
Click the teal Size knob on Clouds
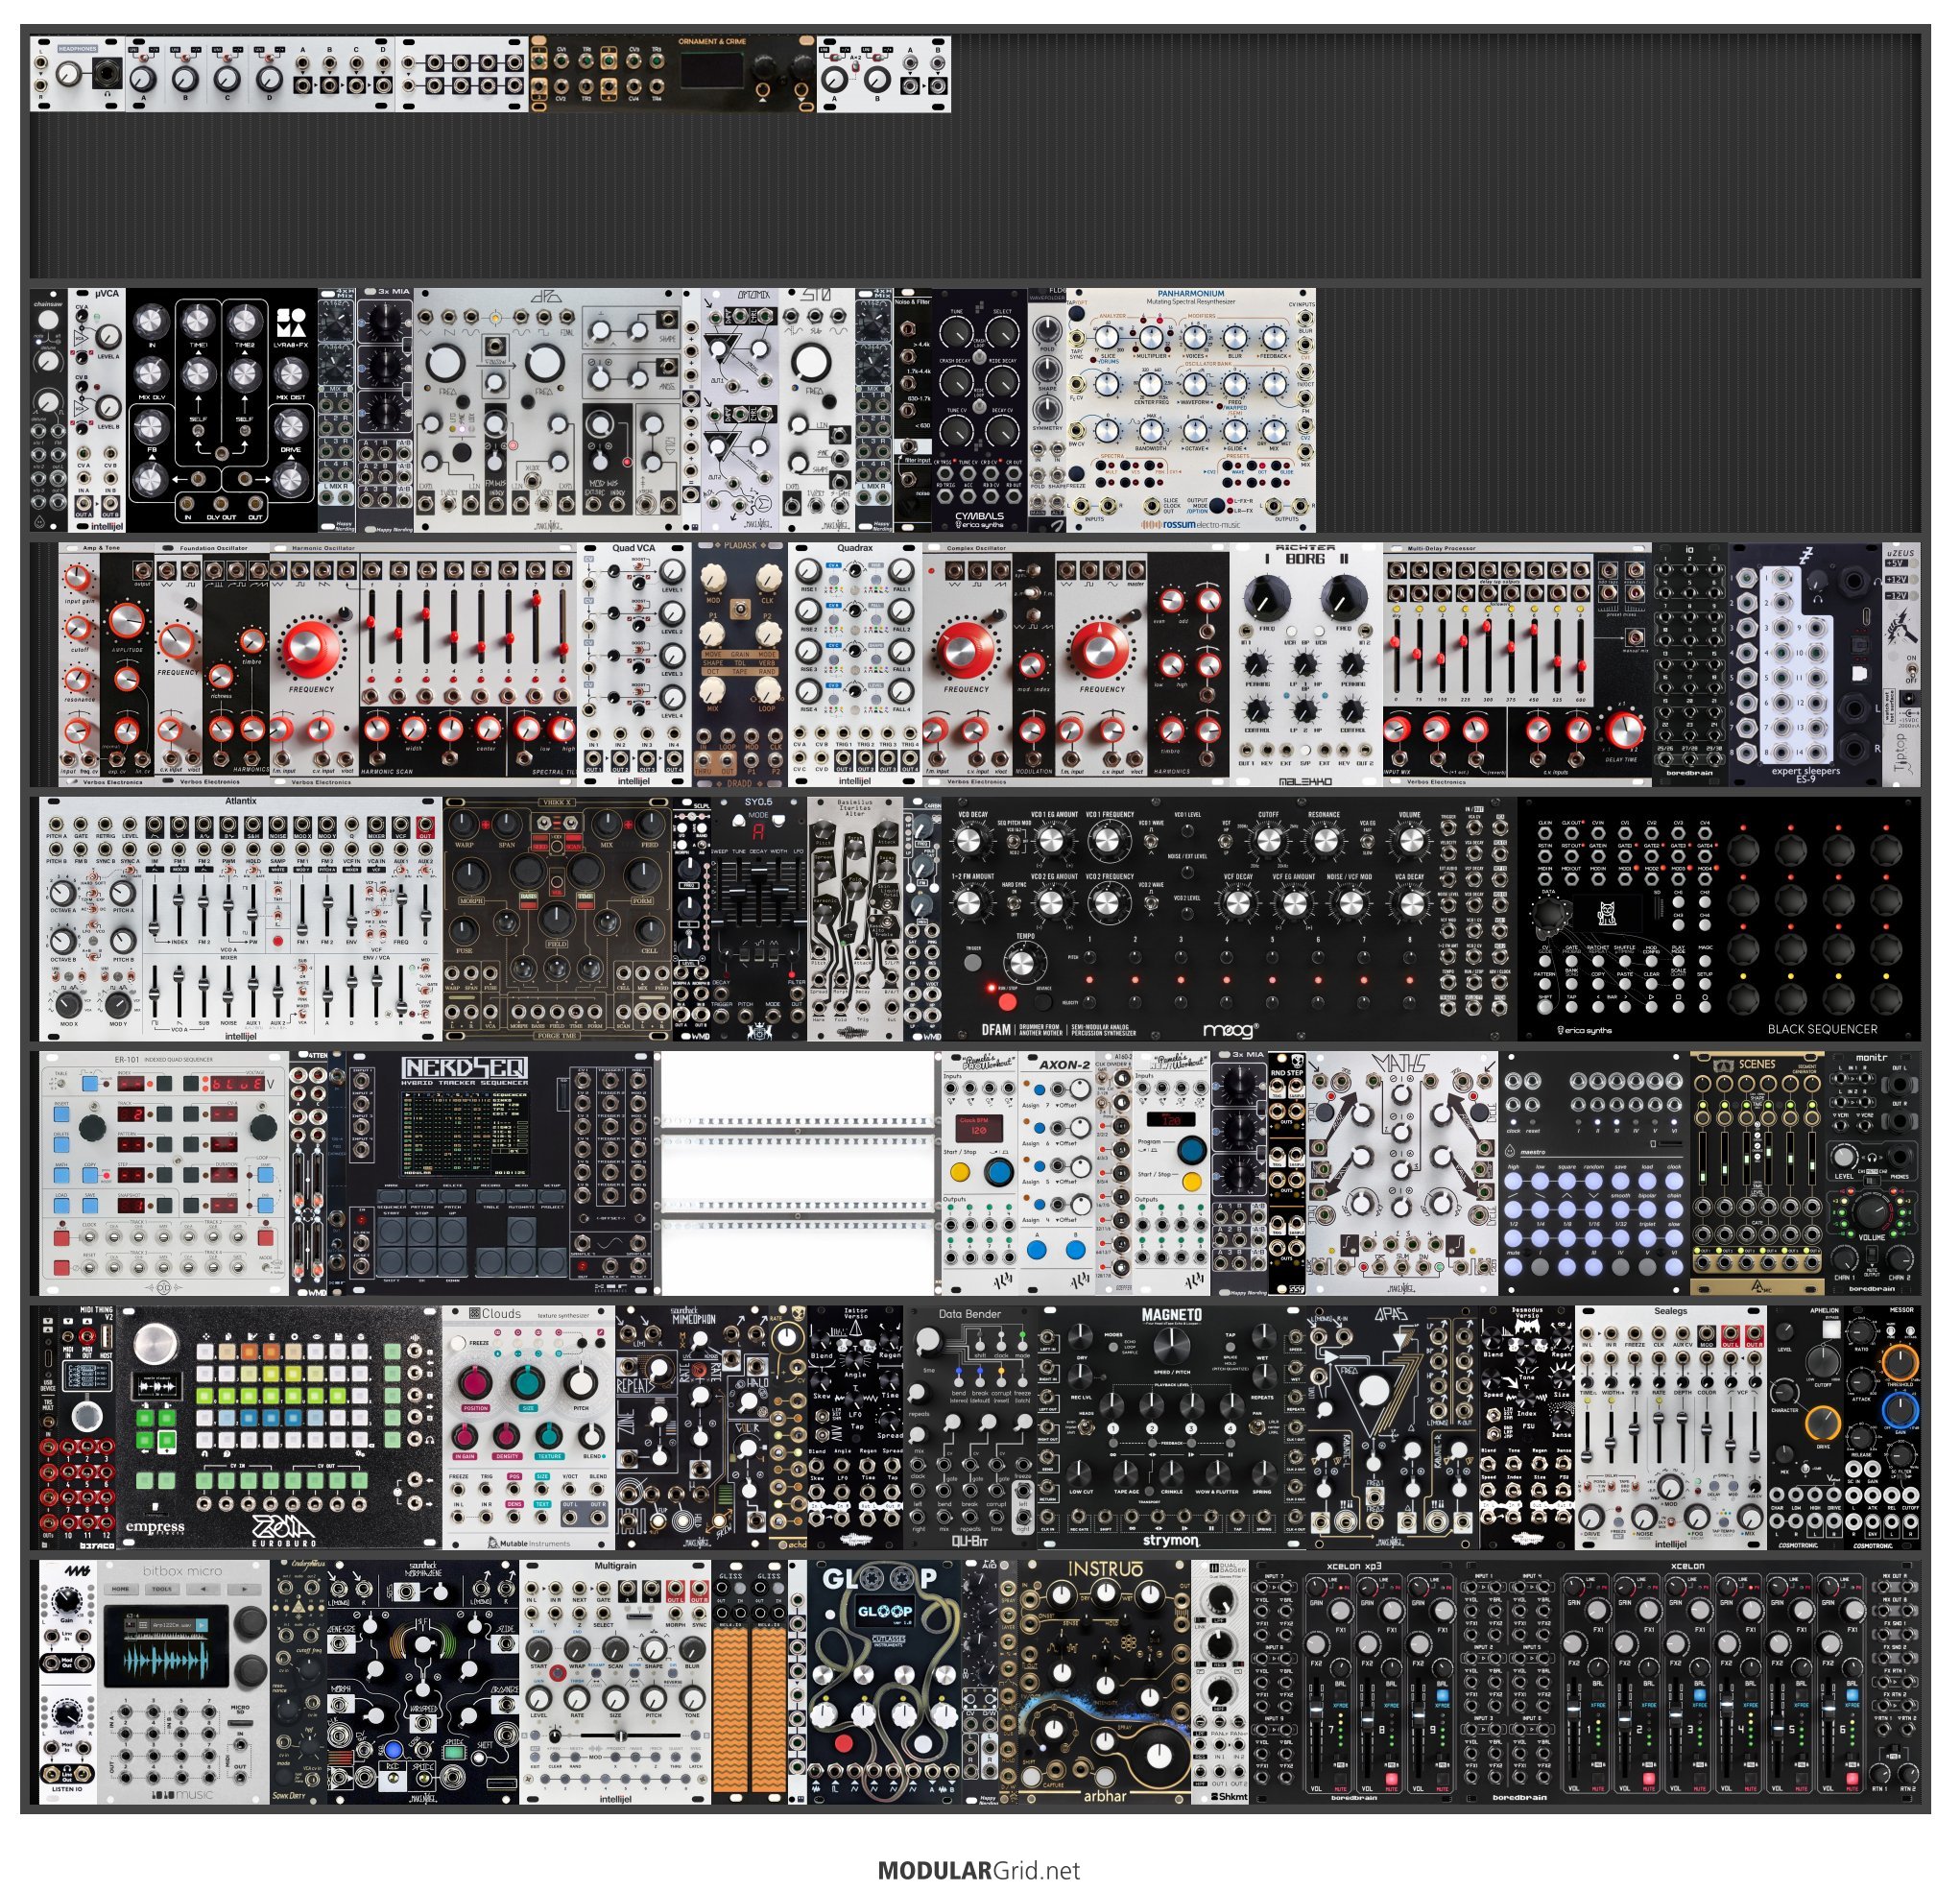[527, 1383]
